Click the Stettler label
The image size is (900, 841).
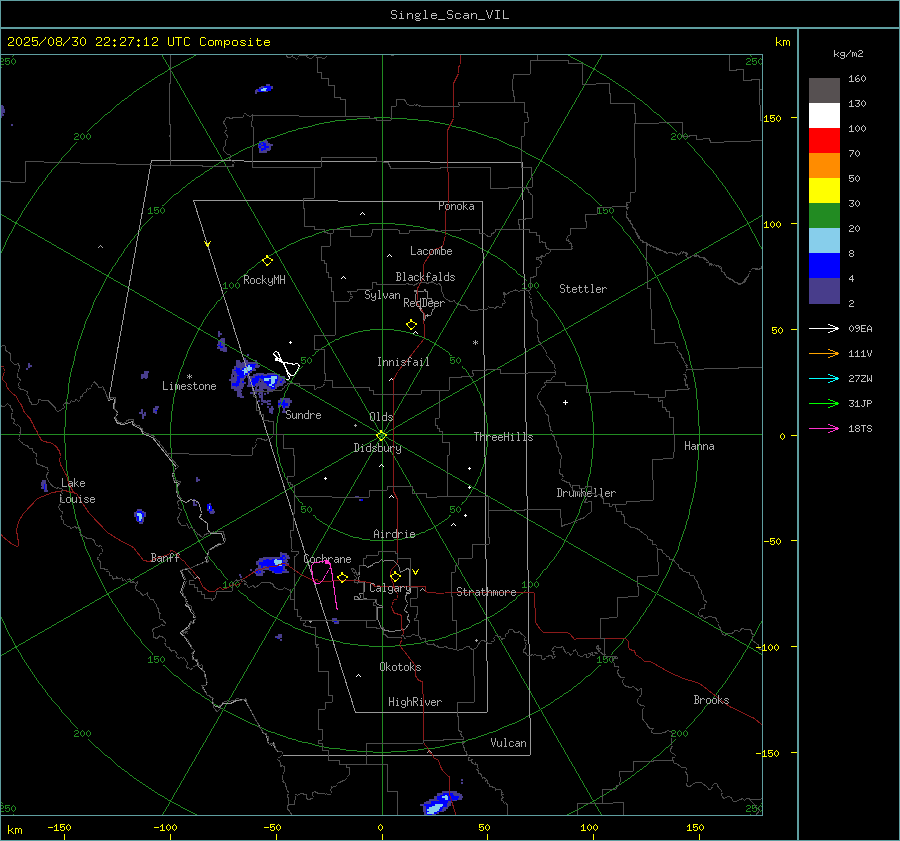point(583,289)
